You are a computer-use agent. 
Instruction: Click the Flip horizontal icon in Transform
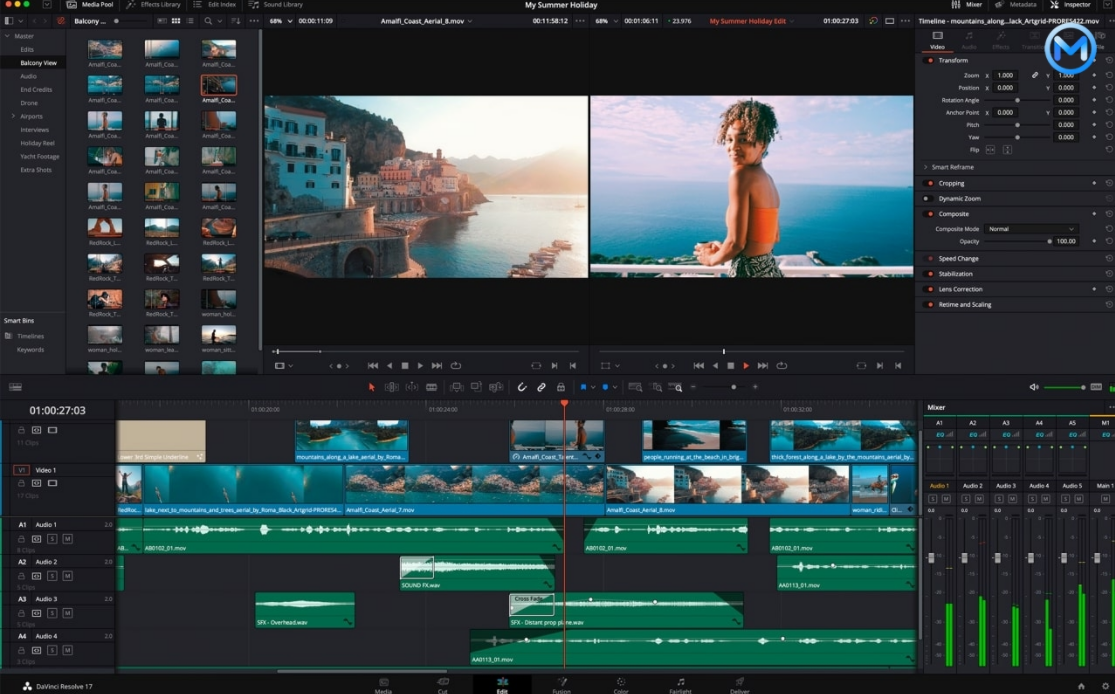[990, 150]
